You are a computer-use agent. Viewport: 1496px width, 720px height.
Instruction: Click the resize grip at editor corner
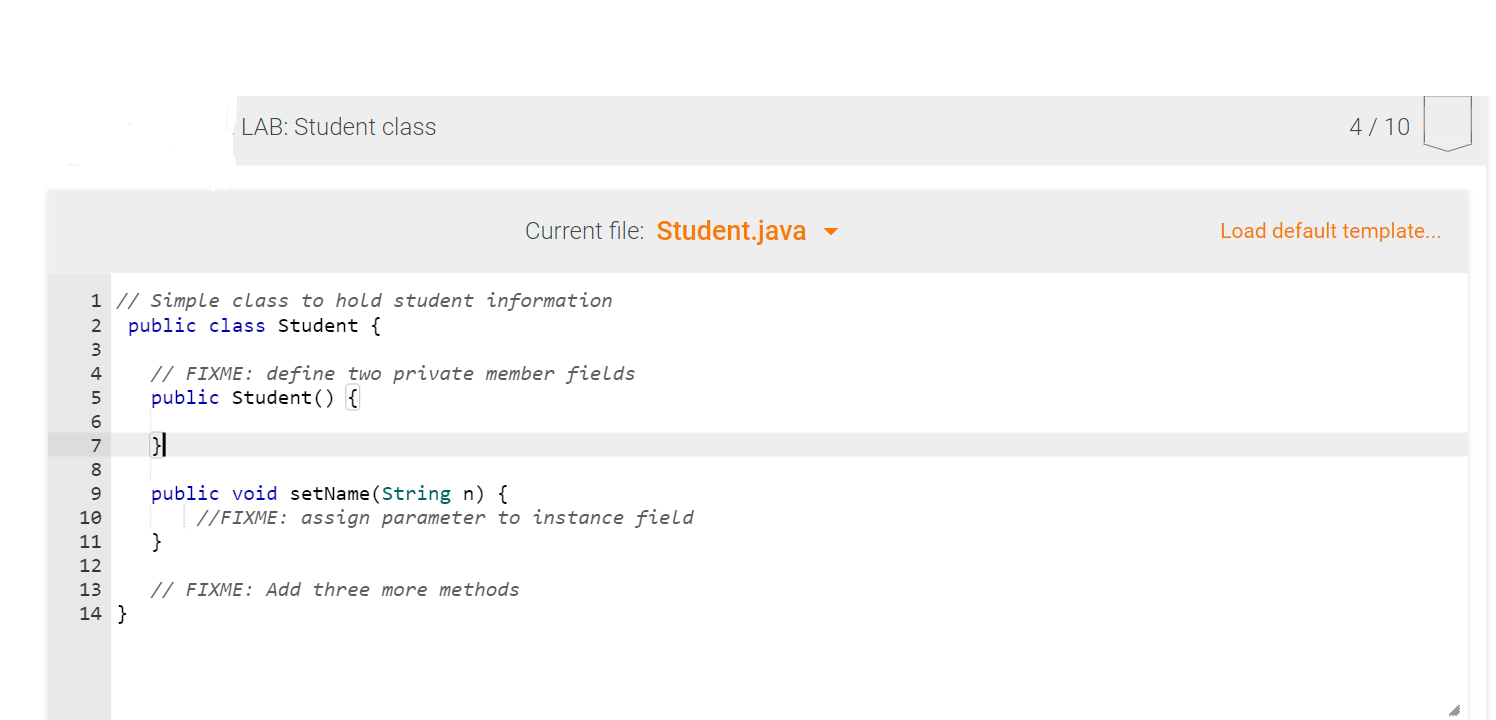(1454, 709)
